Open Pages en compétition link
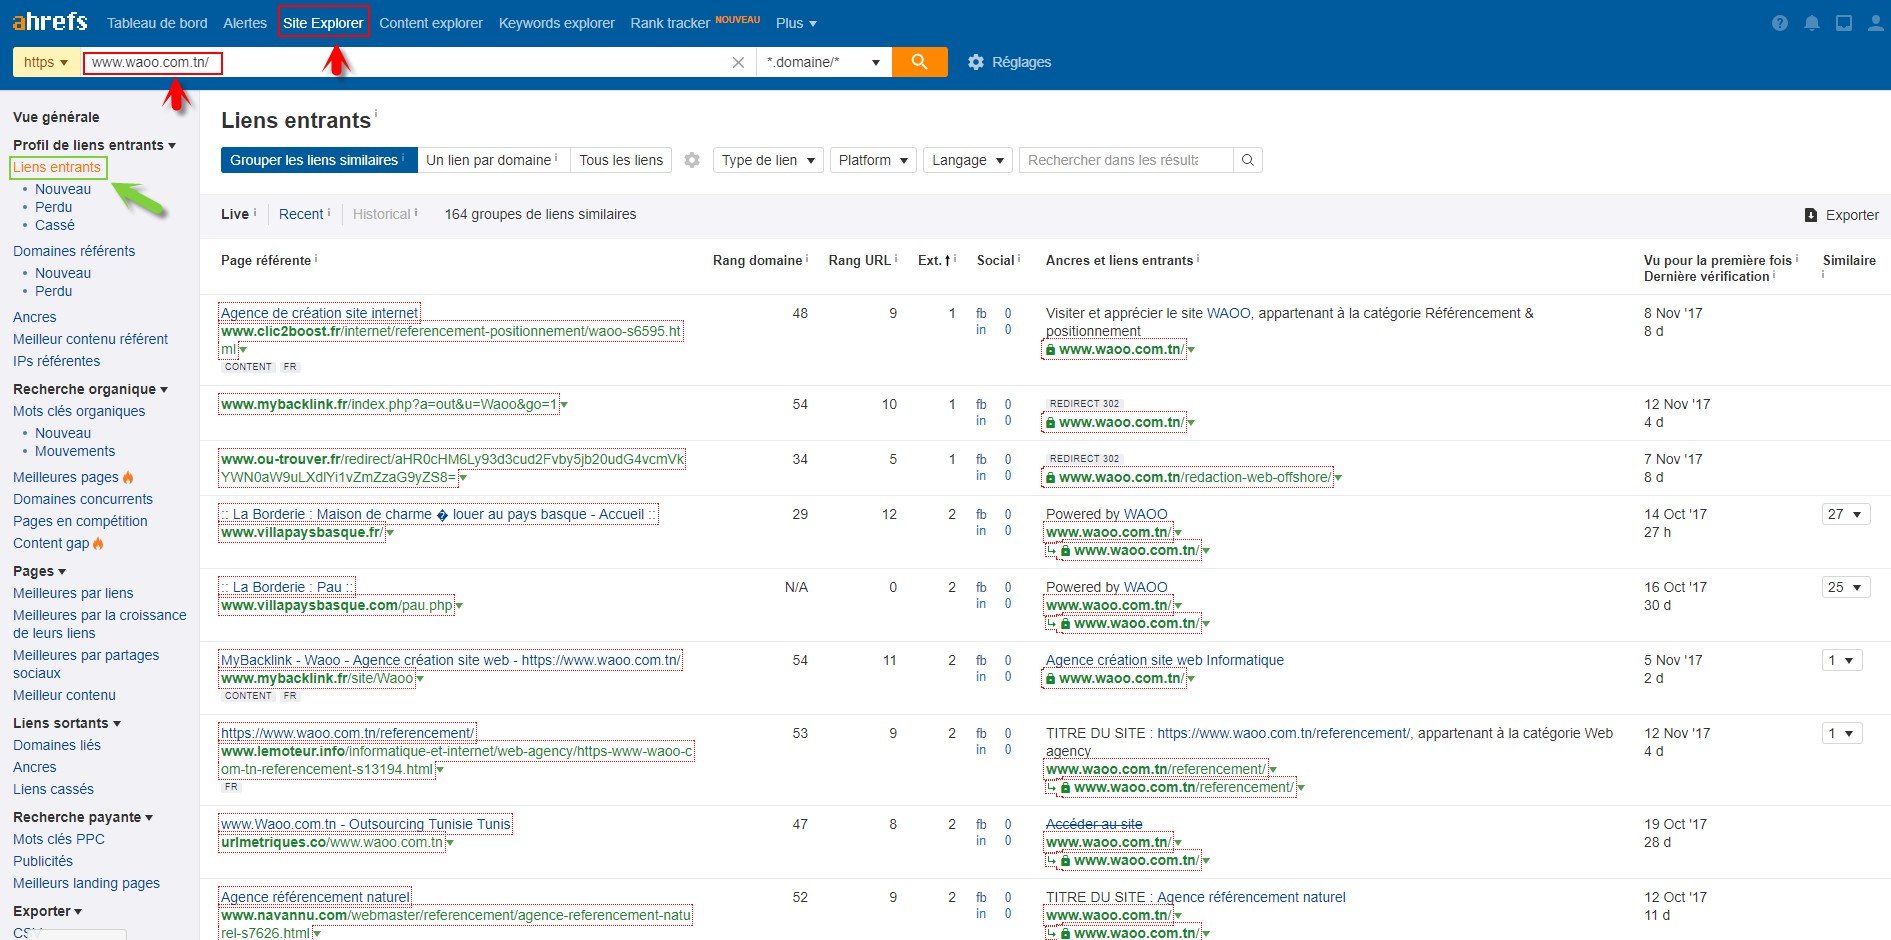Viewport: 1891px width, 940px height. point(80,521)
